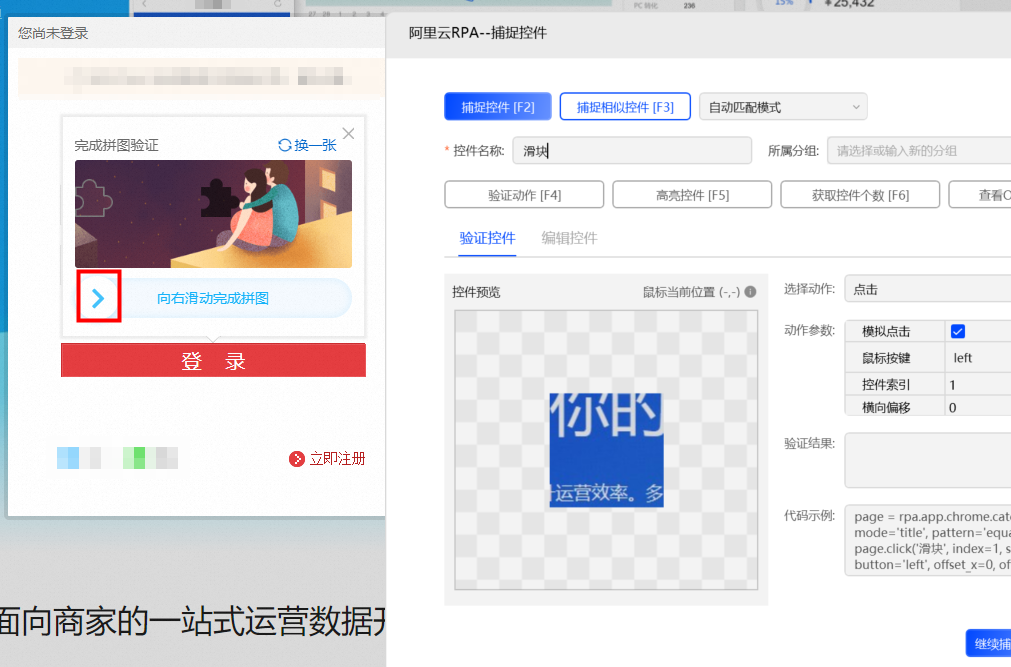This screenshot has height=667, width=1011.
Task: Click the 代码示例 code box
Action: [x=928, y=541]
